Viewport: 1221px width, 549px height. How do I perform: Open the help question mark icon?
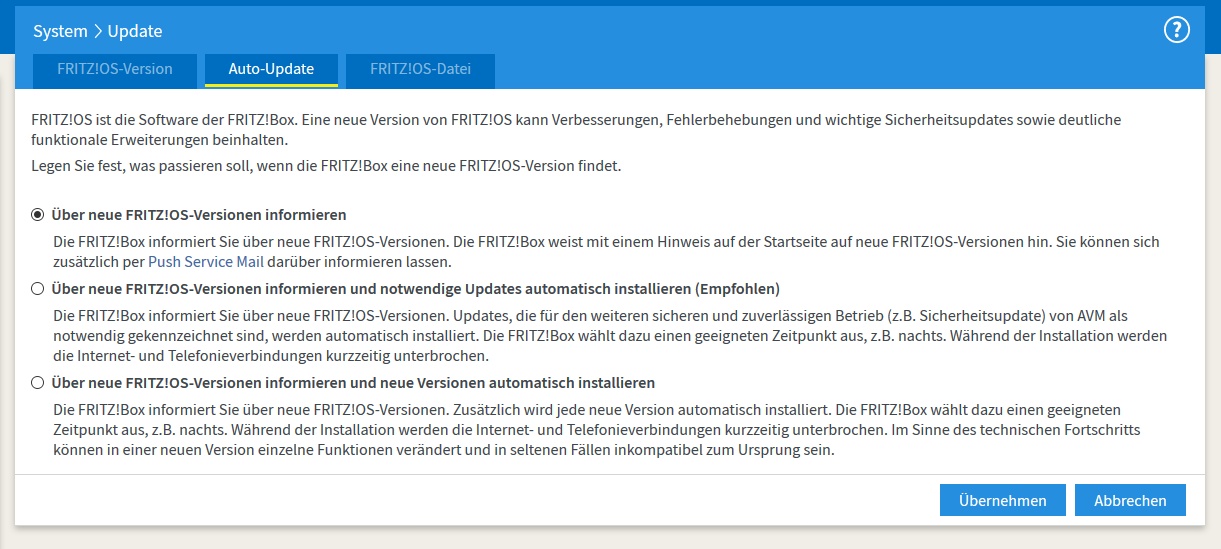(x=1177, y=30)
